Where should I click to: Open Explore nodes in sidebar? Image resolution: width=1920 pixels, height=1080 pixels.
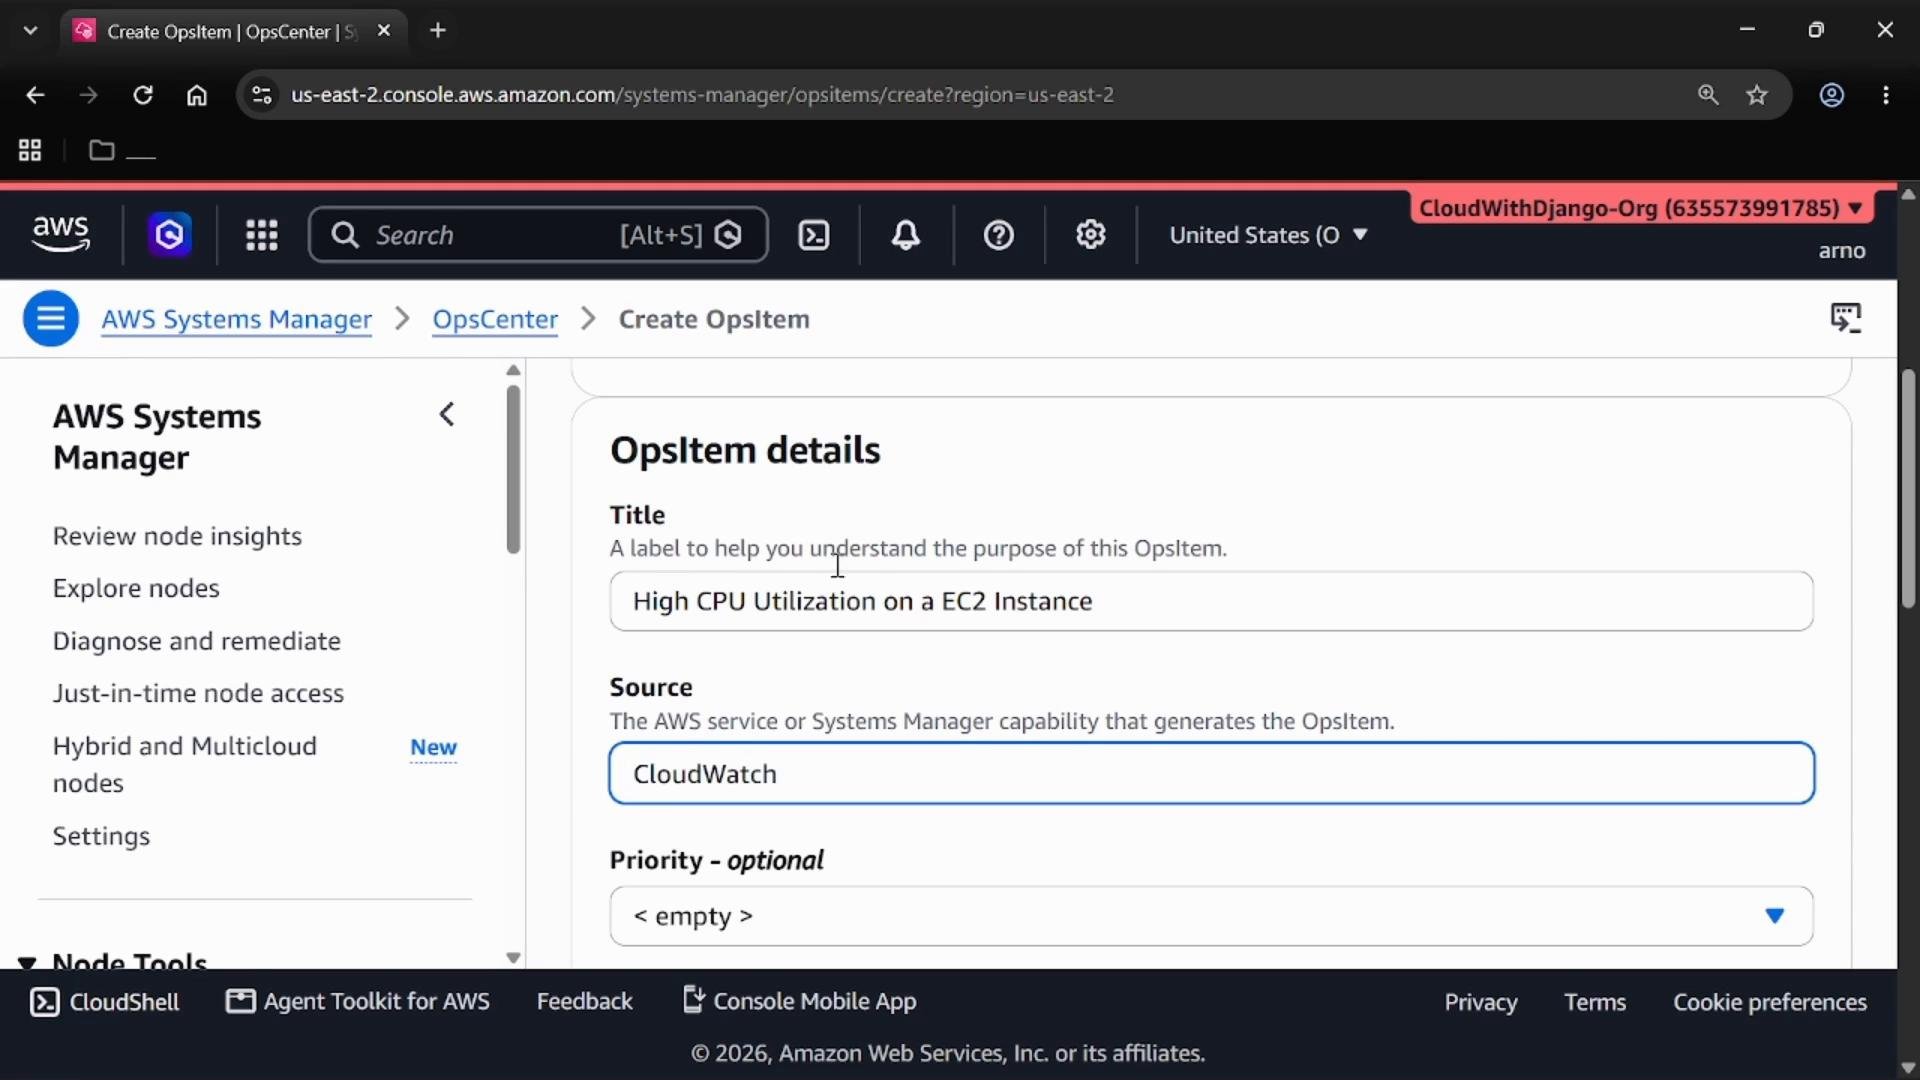point(136,588)
